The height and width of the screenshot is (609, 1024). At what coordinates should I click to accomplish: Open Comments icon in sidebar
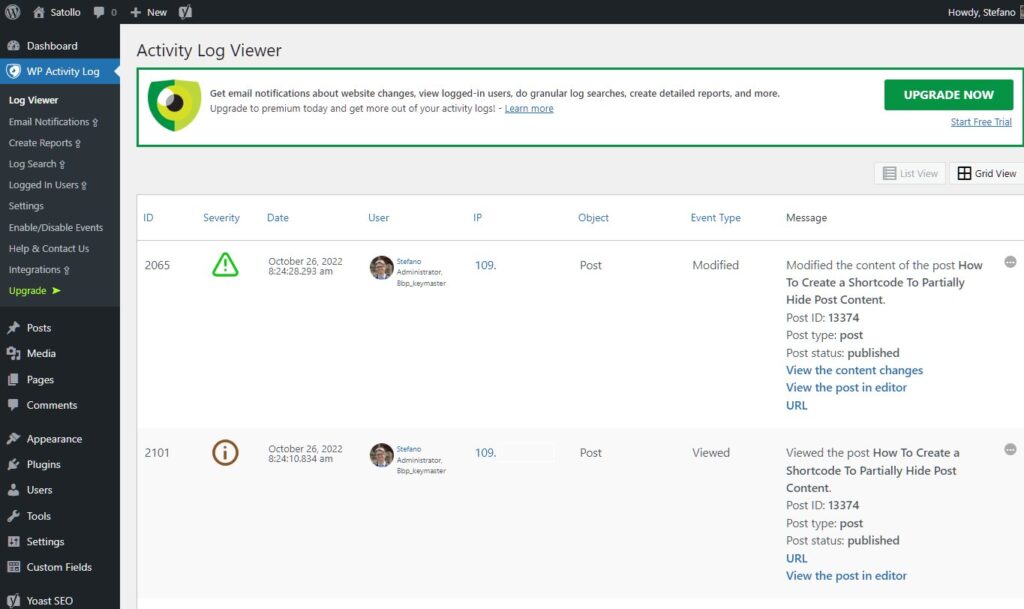pos(13,405)
